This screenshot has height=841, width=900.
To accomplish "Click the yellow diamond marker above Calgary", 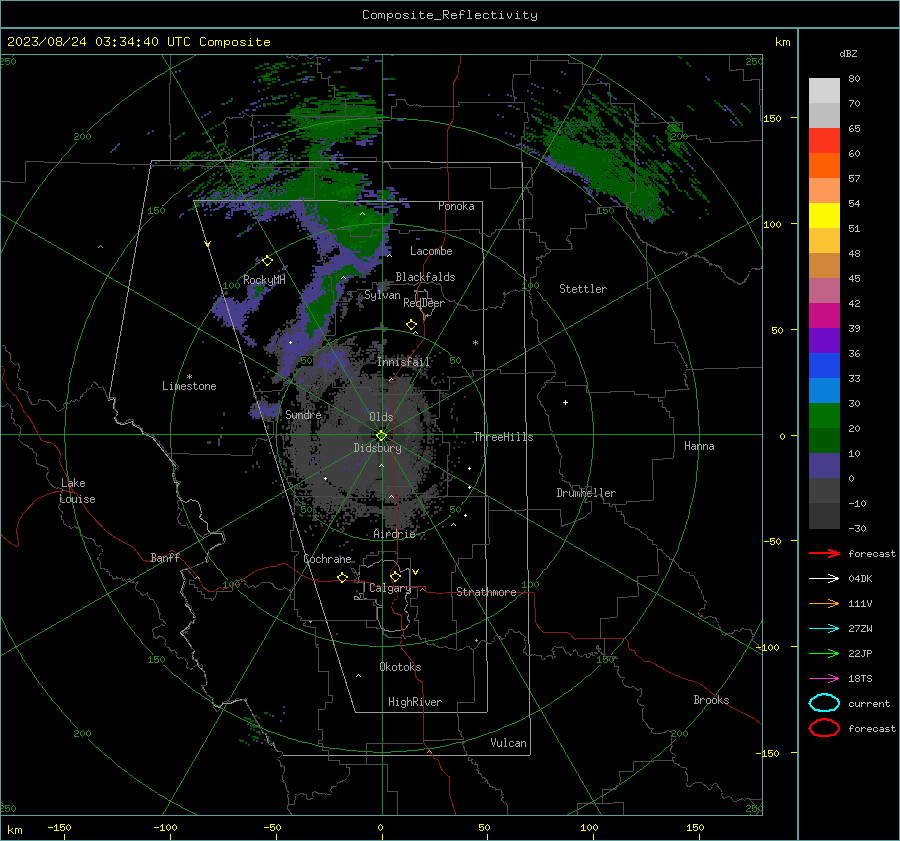I will (x=395, y=576).
